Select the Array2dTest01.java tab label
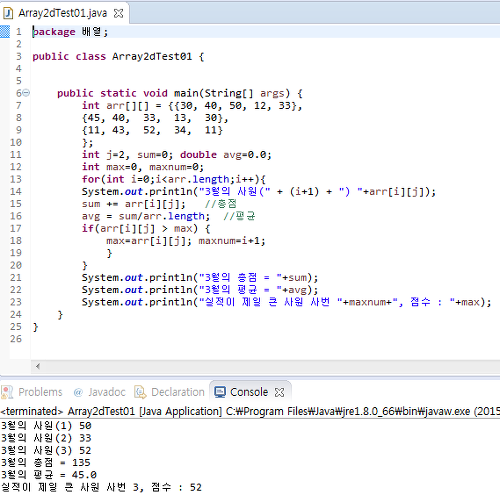The width and height of the screenshot is (500, 495). [63, 13]
